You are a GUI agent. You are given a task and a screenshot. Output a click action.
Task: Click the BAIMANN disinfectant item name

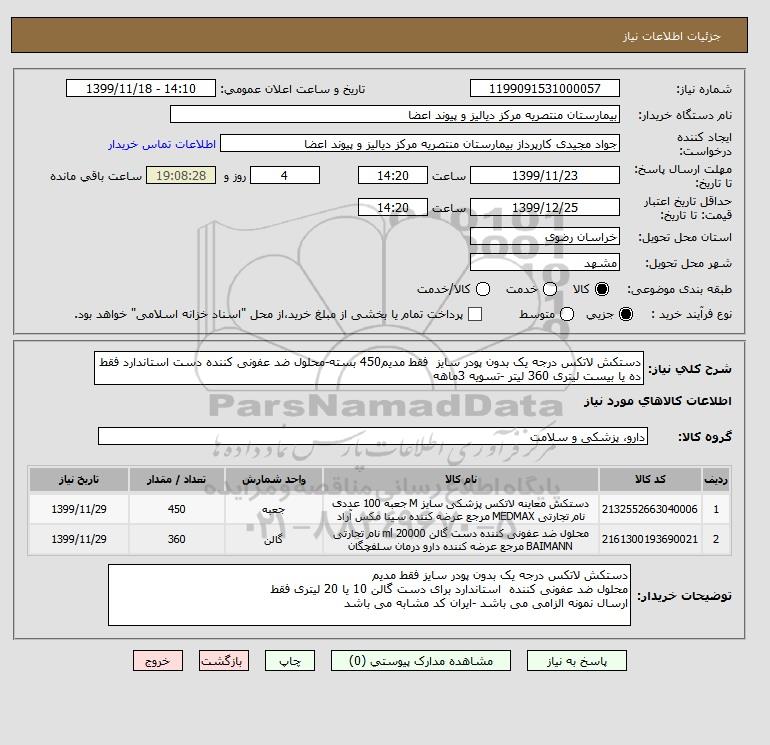[x=461, y=540]
